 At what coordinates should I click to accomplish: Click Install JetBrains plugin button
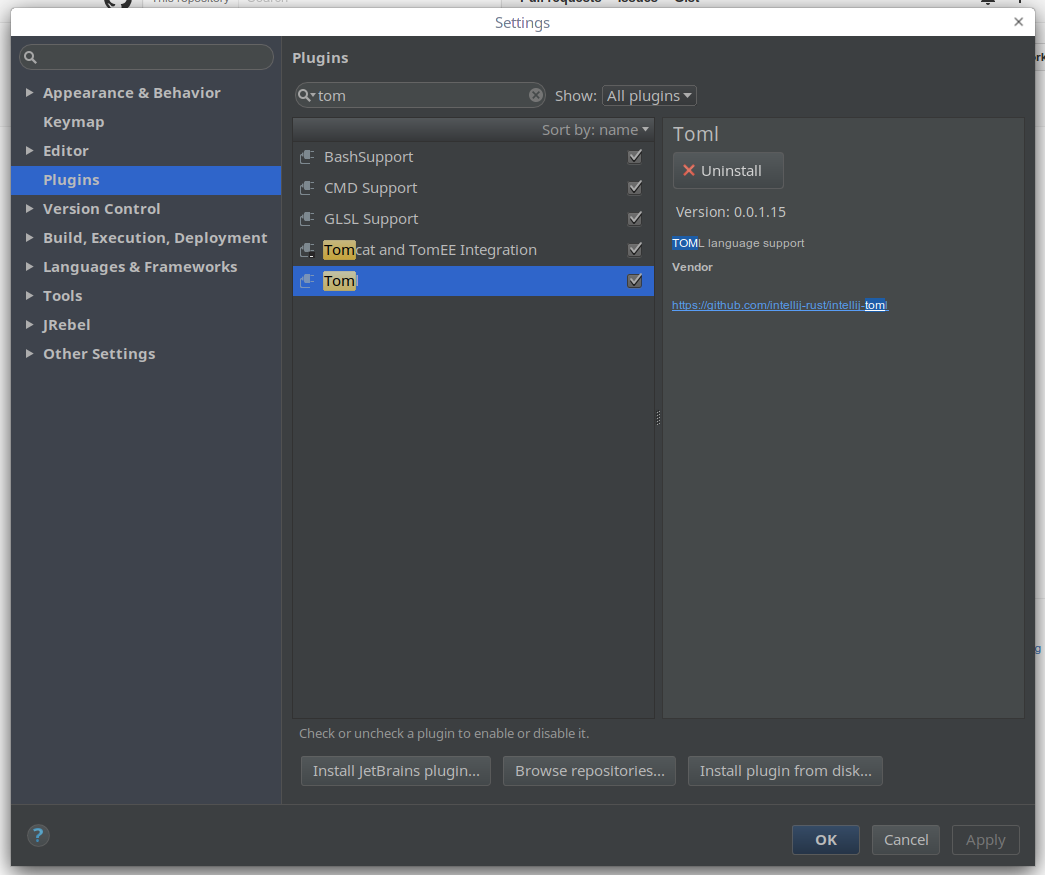click(x=396, y=771)
